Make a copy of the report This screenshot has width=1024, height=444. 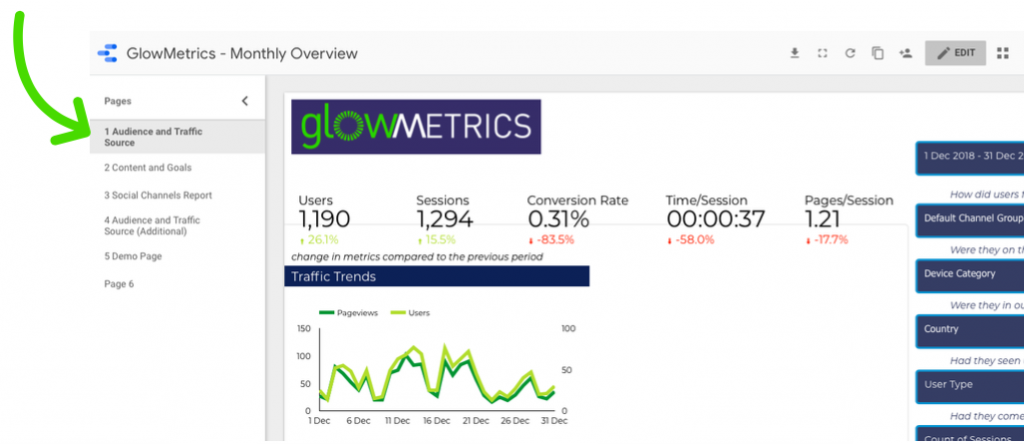878,54
